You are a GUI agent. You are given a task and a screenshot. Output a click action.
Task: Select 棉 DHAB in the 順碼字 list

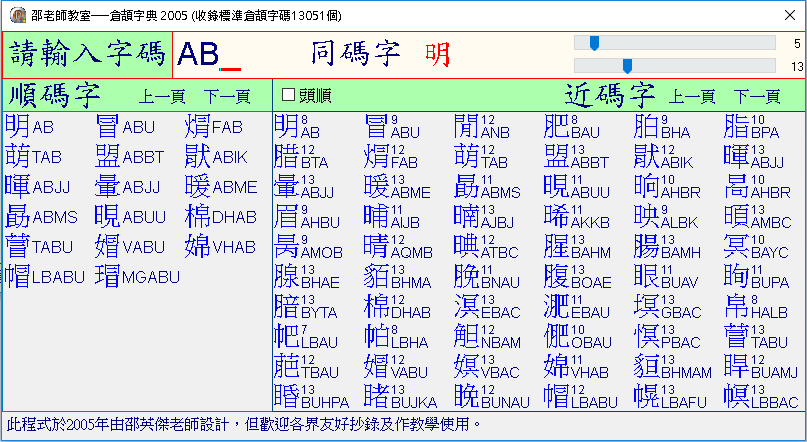221,216
